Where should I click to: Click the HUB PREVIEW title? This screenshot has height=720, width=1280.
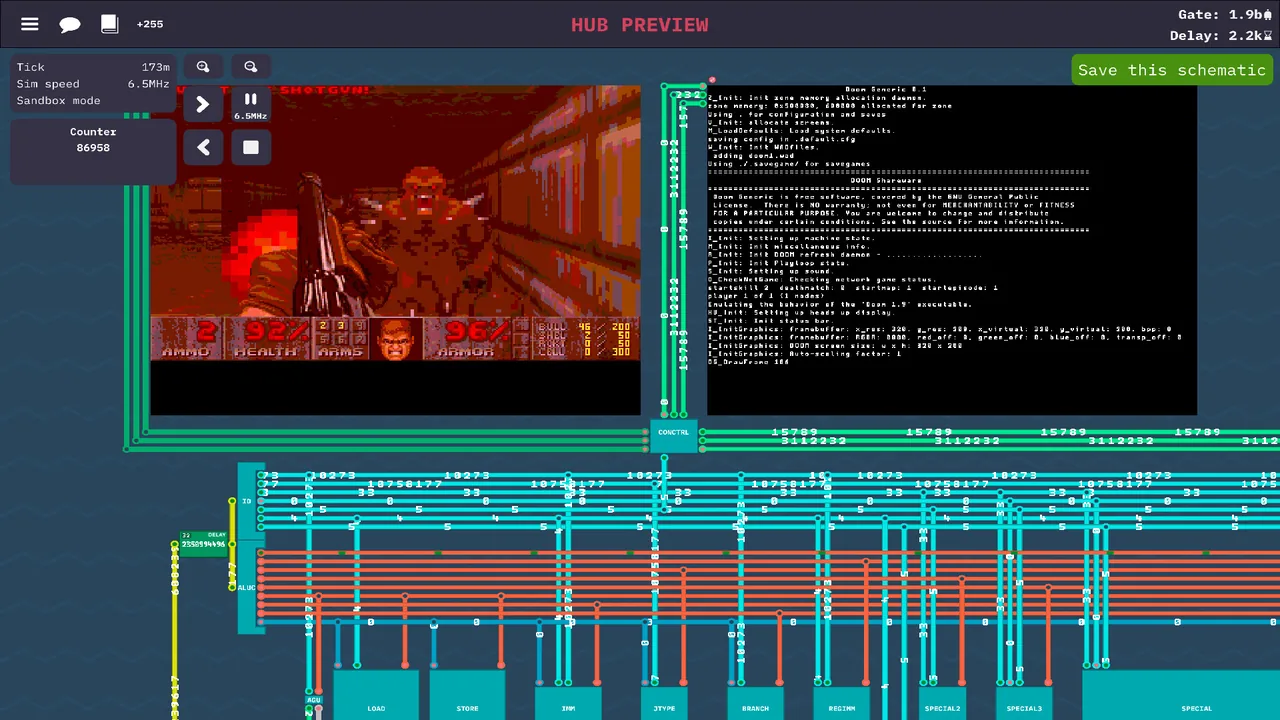[640, 25]
